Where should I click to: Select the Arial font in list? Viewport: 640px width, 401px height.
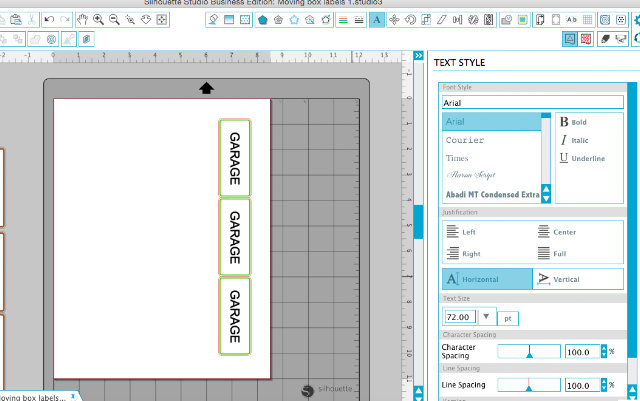tap(491, 122)
